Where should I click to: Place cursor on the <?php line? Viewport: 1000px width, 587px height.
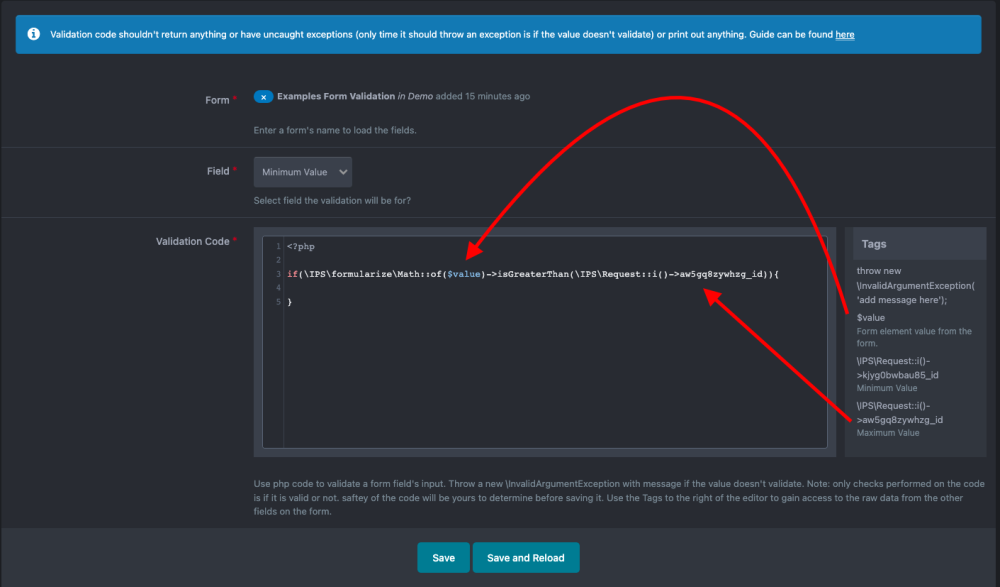pos(301,246)
